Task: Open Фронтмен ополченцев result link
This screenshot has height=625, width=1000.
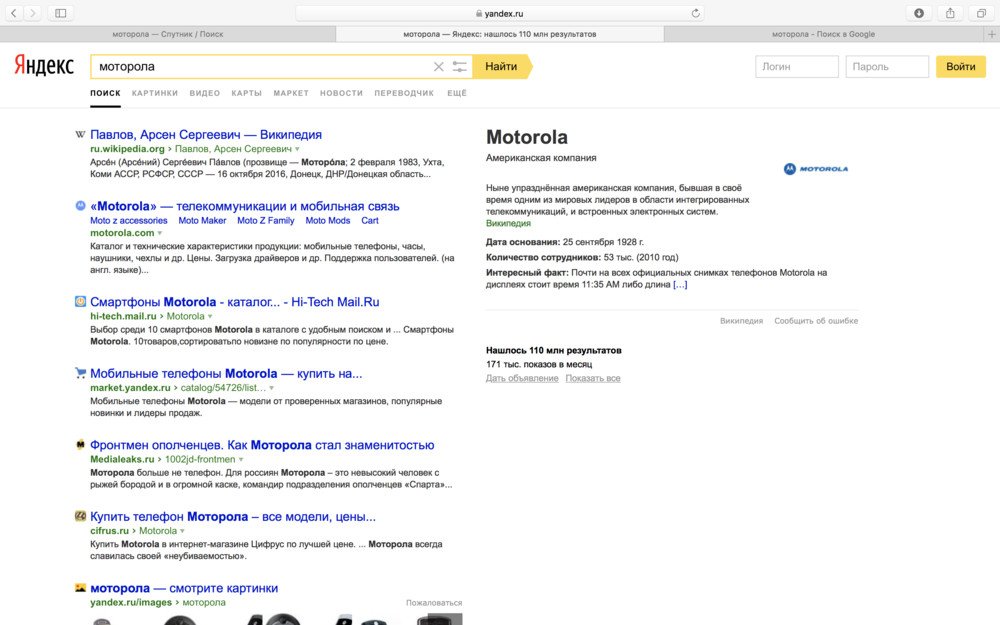Action: click(x=262, y=445)
